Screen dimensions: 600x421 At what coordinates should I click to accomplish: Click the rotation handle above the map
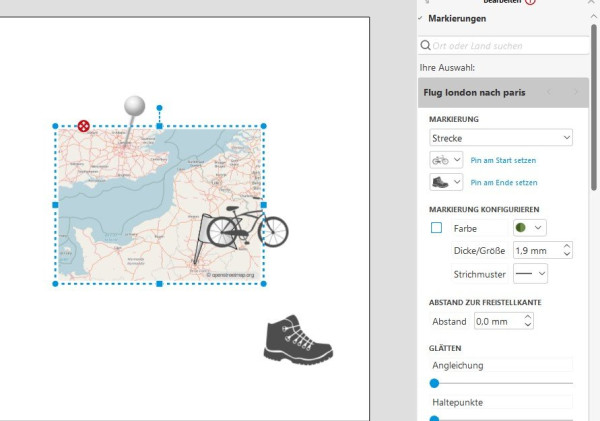159,107
